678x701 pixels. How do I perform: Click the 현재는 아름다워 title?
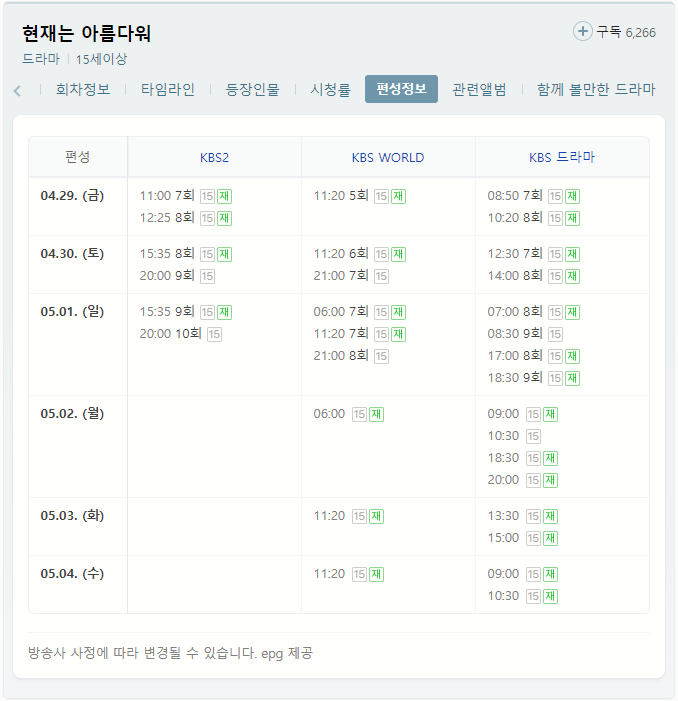(87, 34)
